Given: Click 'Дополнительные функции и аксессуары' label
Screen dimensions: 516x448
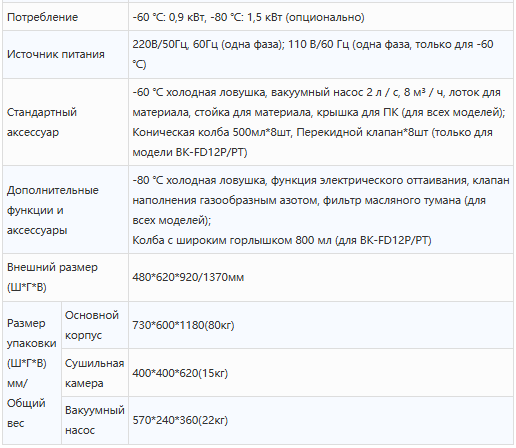Looking at the screenshot, I should [53, 210].
